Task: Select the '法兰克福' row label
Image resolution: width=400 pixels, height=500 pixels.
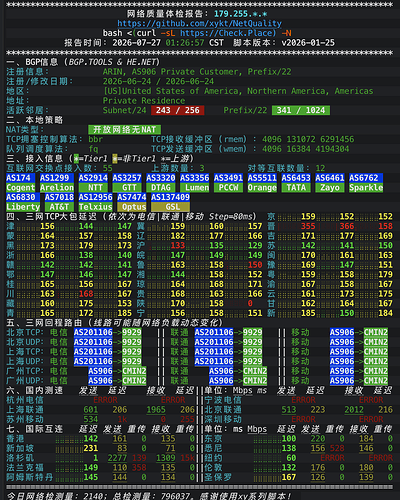Action: [25, 468]
